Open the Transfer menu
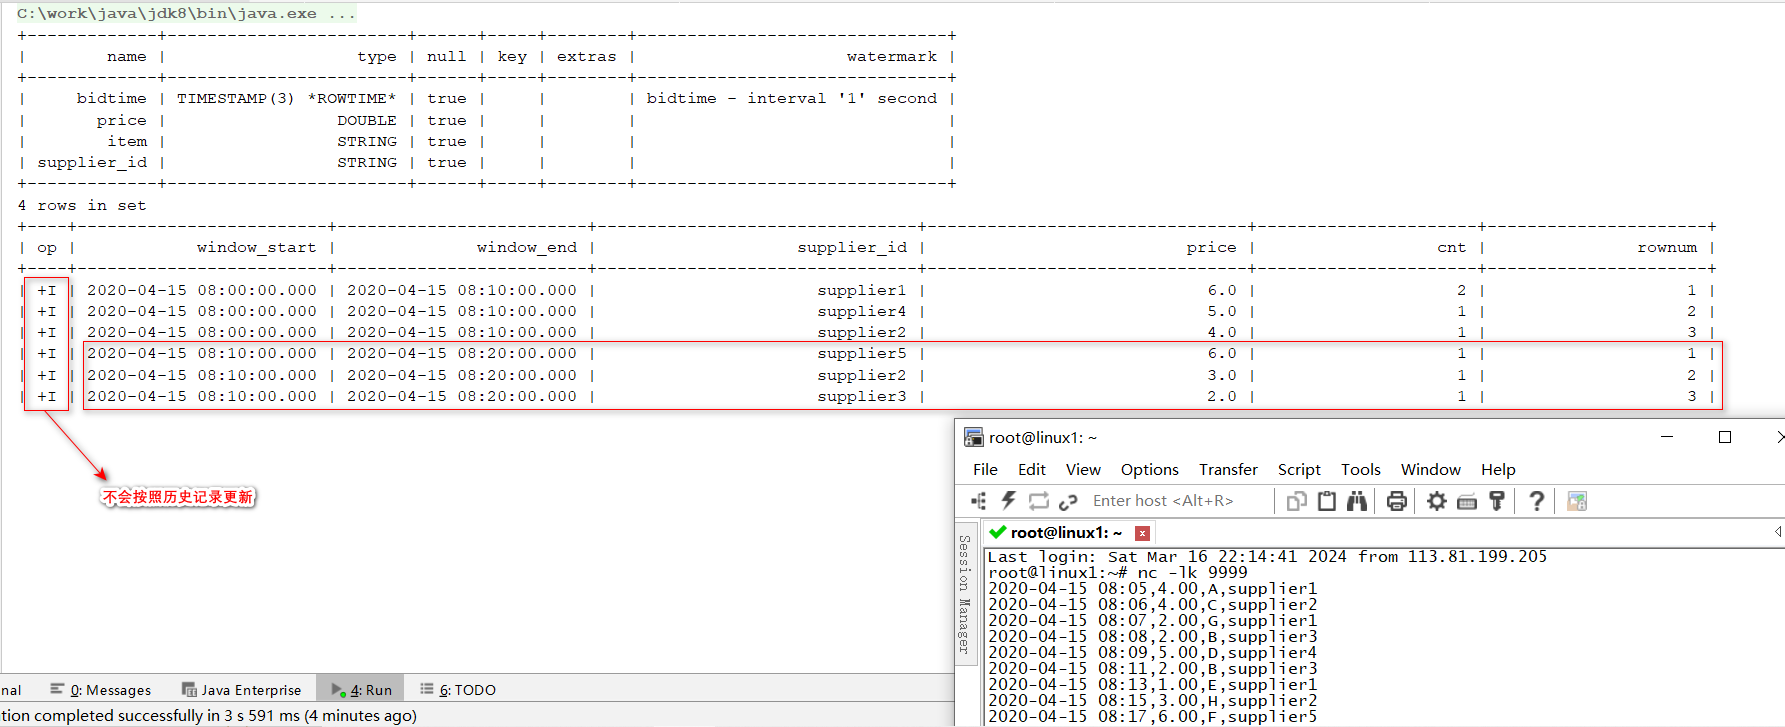This screenshot has height=727, width=1785. coord(1228,469)
